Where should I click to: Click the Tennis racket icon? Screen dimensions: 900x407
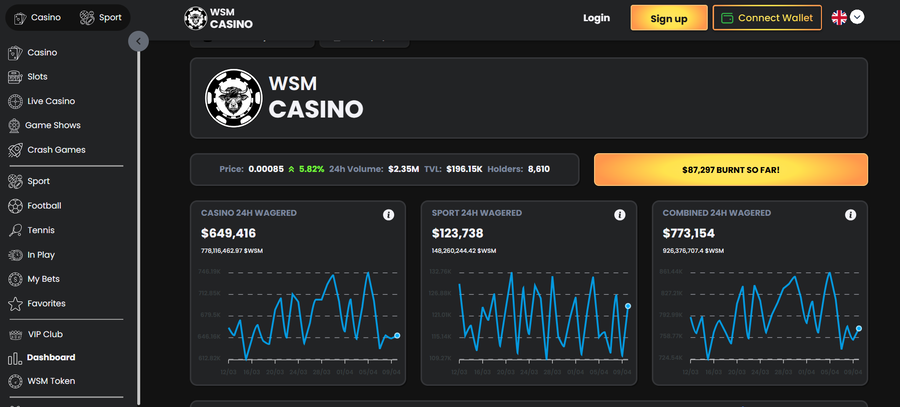point(15,231)
